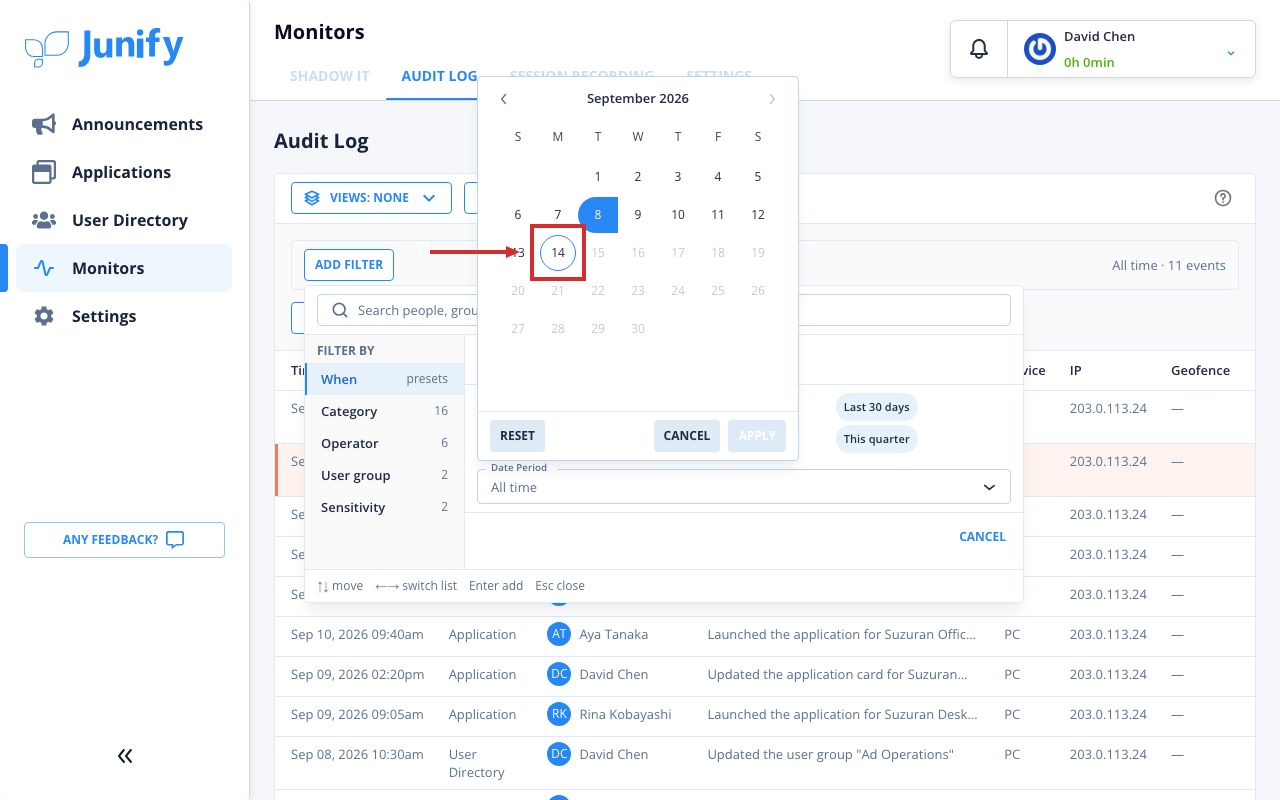Click Cancel in the filter panel
1280x800 pixels.
pyautogui.click(x=982, y=537)
